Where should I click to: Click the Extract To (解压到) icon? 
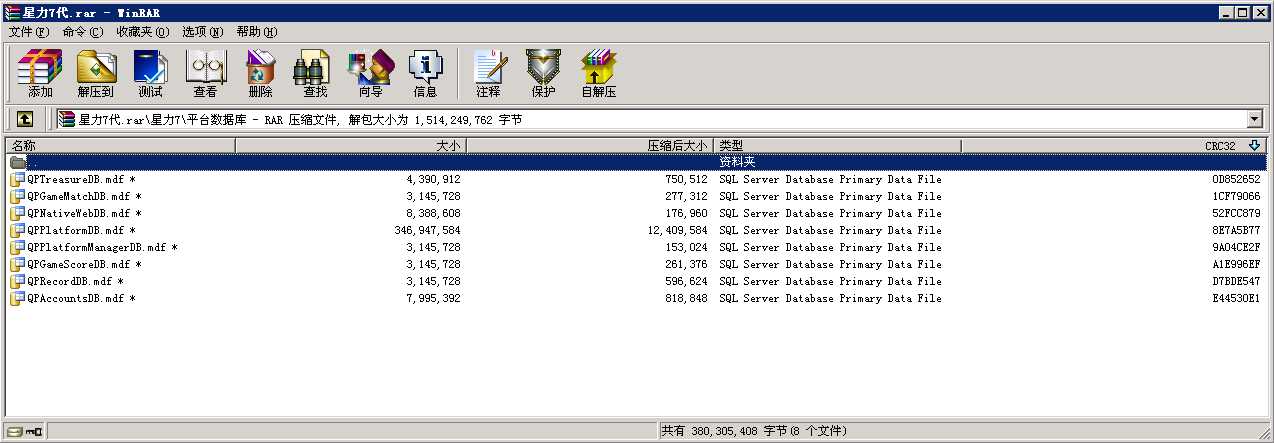click(96, 74)
